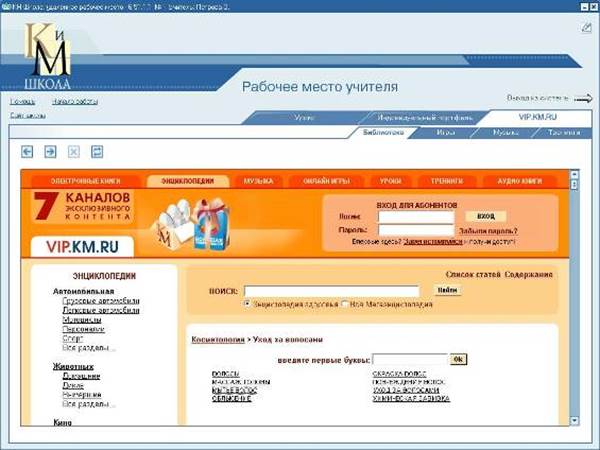The width and height of the screenshot is (600, 450).
Task: Click the back arrow navigation icon
Action: [27, 151]
